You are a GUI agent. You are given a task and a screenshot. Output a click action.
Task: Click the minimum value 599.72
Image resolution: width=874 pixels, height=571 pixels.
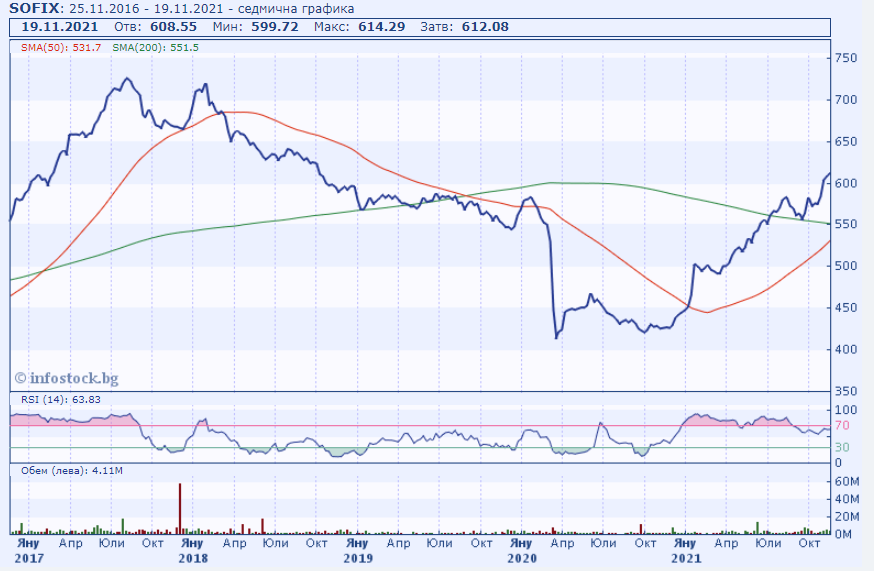click(x=275, y=27)
